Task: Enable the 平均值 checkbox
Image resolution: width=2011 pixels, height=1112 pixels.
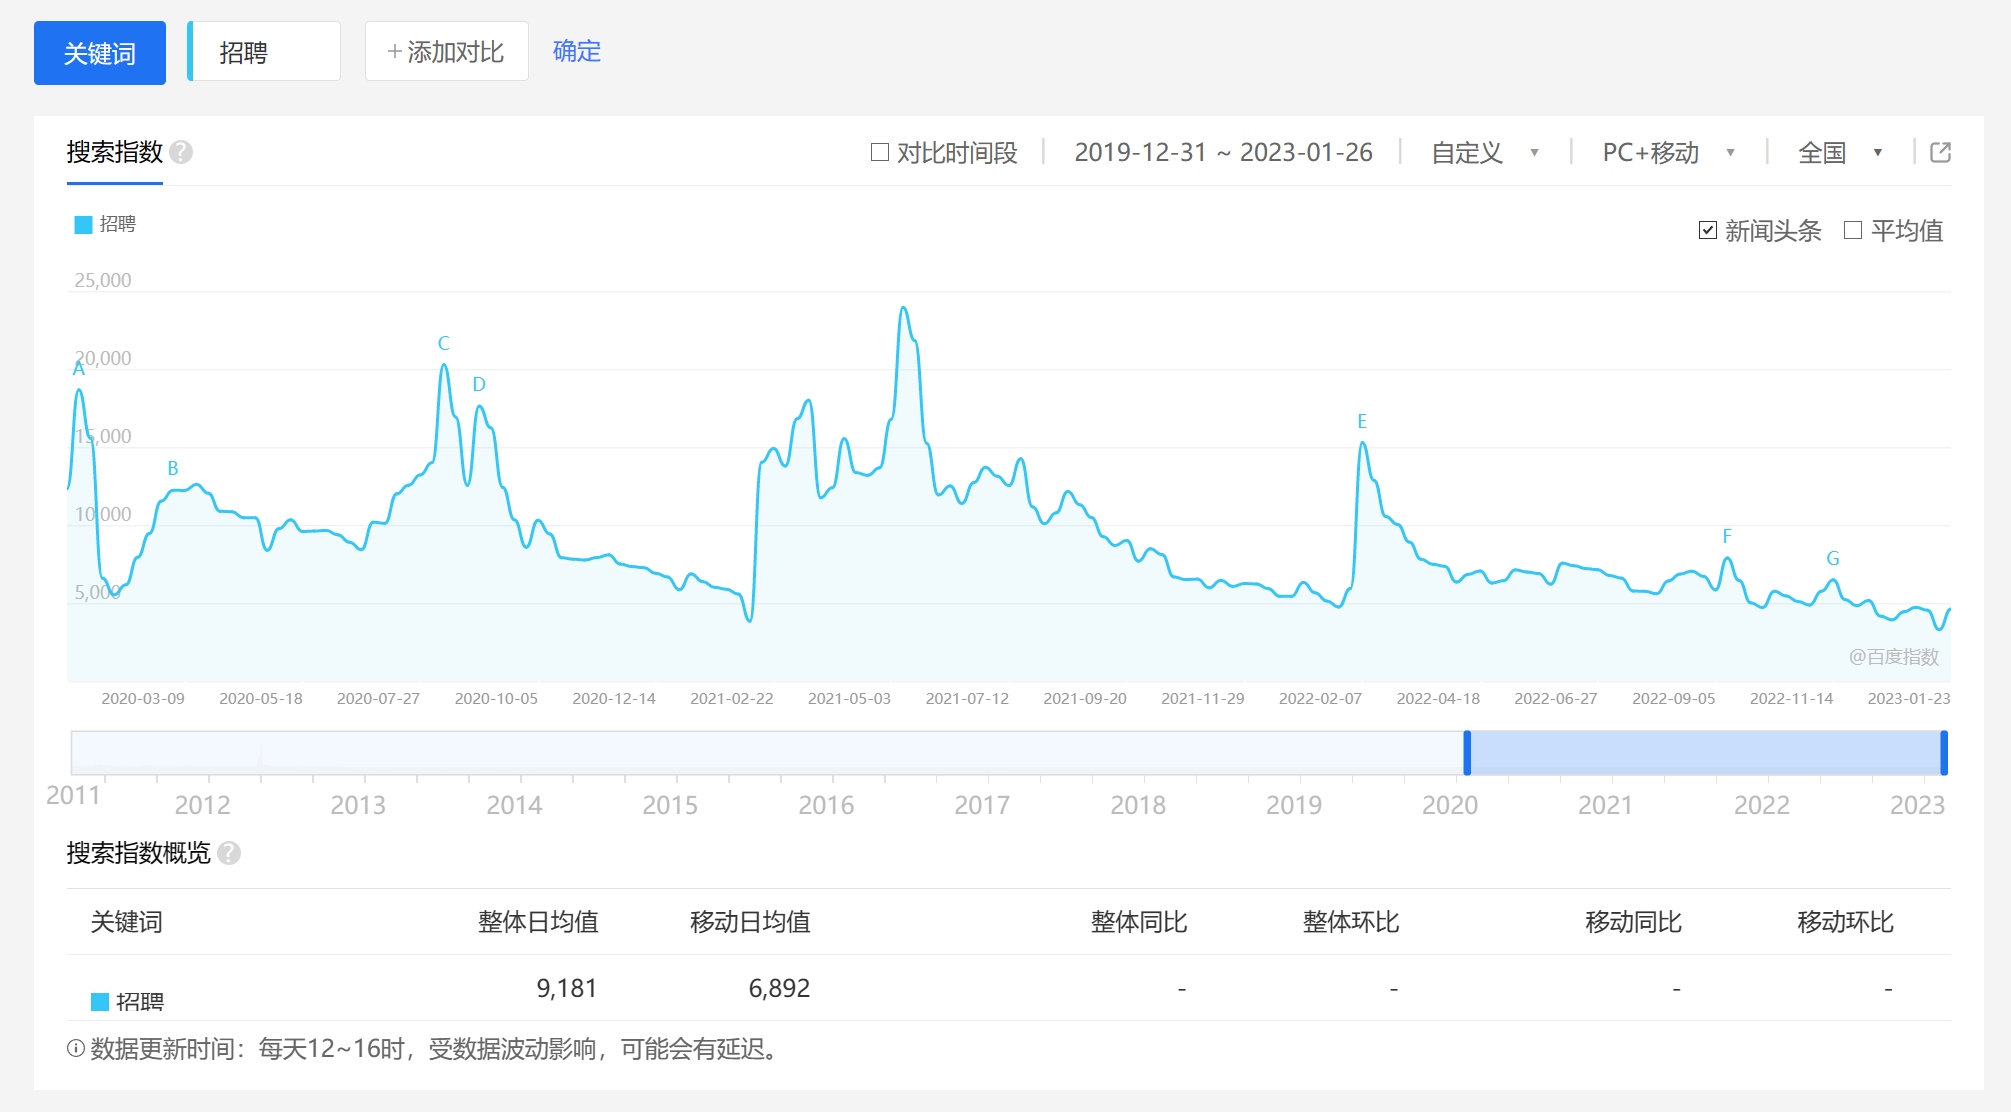Action: [1852, 229]
